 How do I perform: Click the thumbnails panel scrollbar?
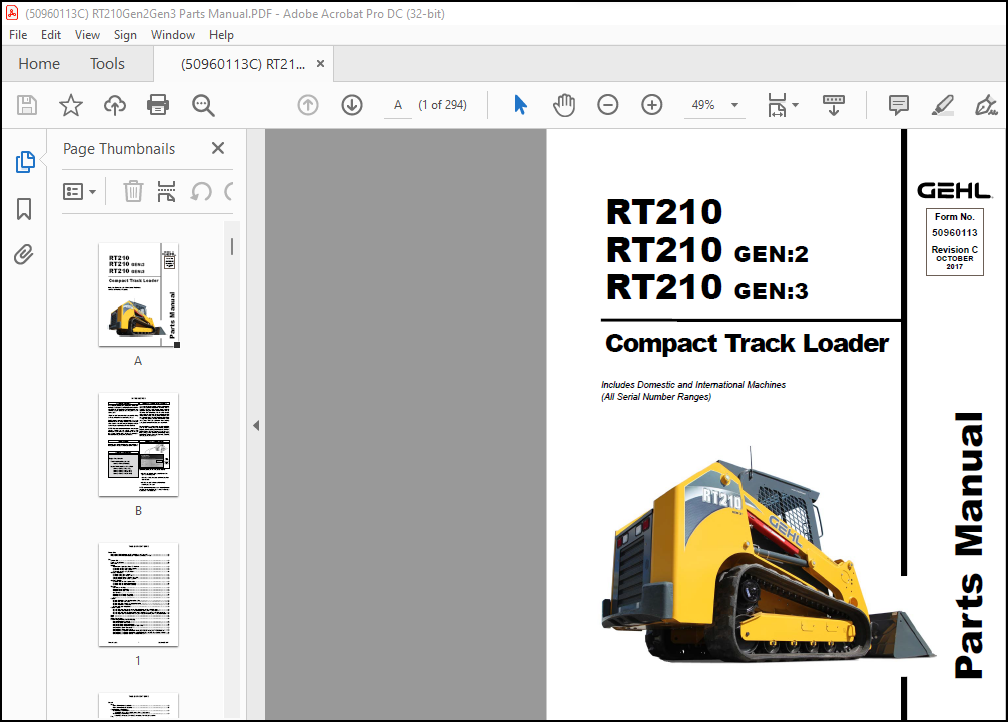[231, 246]
